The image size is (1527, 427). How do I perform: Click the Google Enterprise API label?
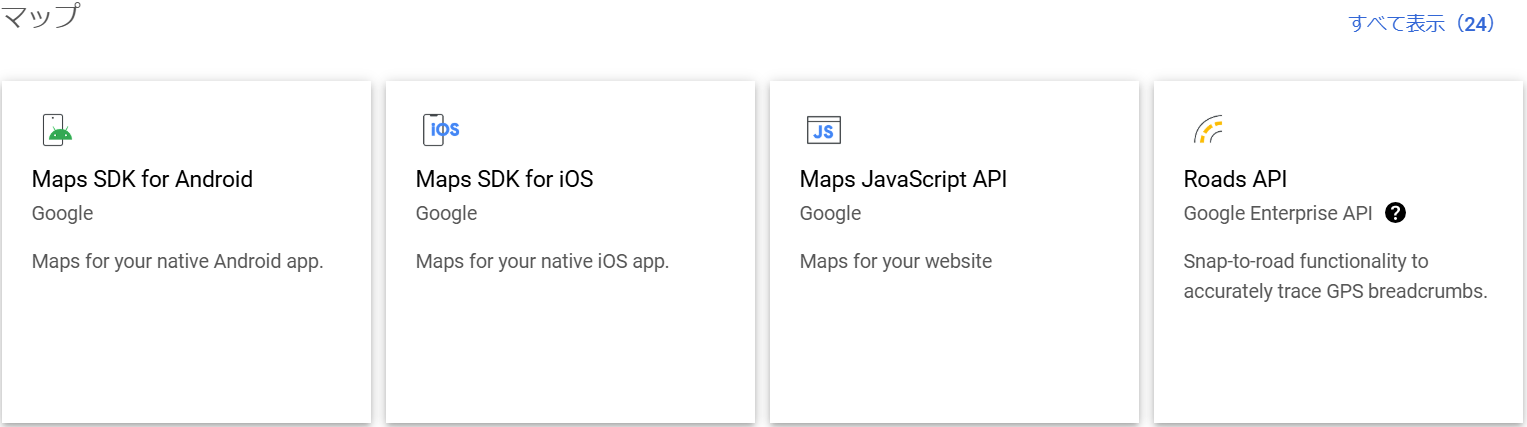pyautogui.click(x=1277, y=213)
